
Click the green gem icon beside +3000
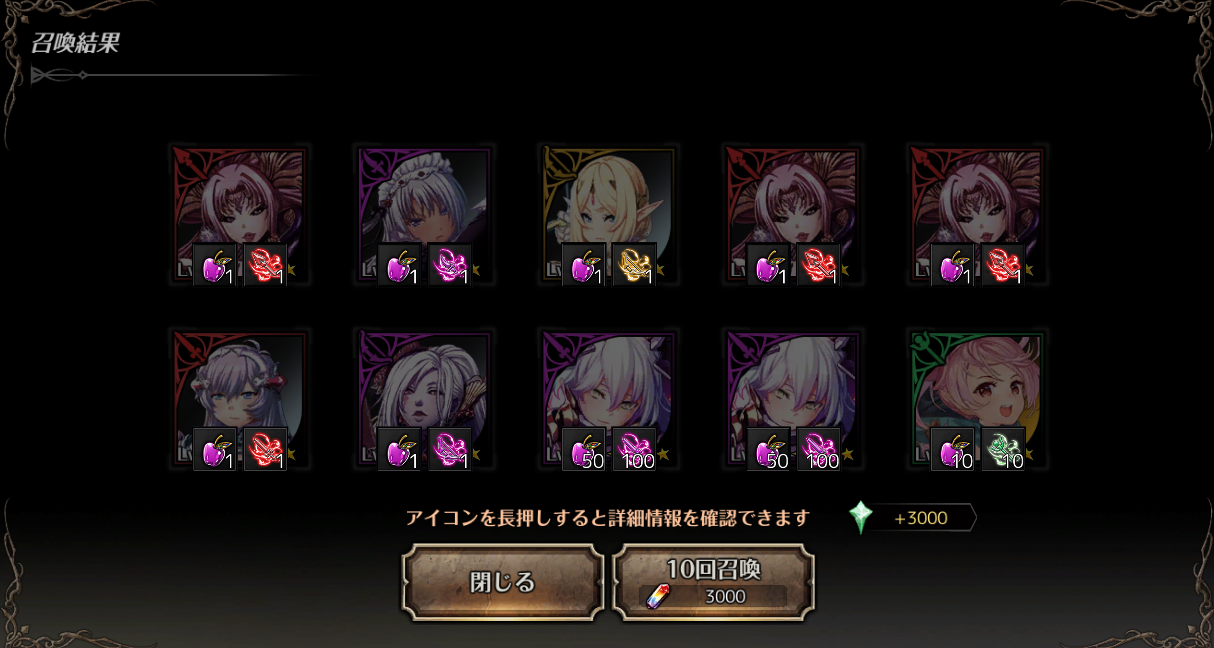coord(860,517)
